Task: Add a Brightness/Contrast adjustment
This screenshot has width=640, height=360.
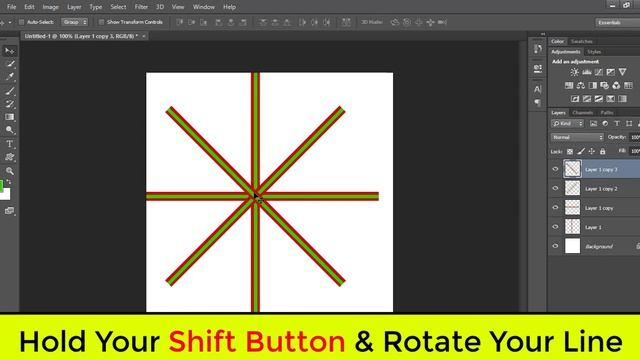Action: 574,72
